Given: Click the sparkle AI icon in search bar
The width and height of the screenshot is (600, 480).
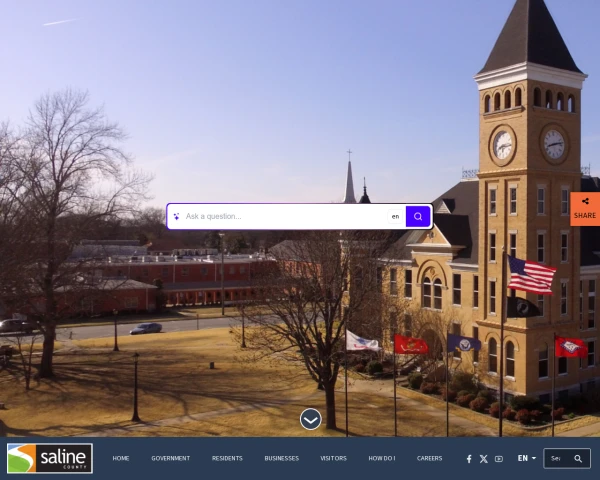Looking at the screenshot, I should click(176, 217).
